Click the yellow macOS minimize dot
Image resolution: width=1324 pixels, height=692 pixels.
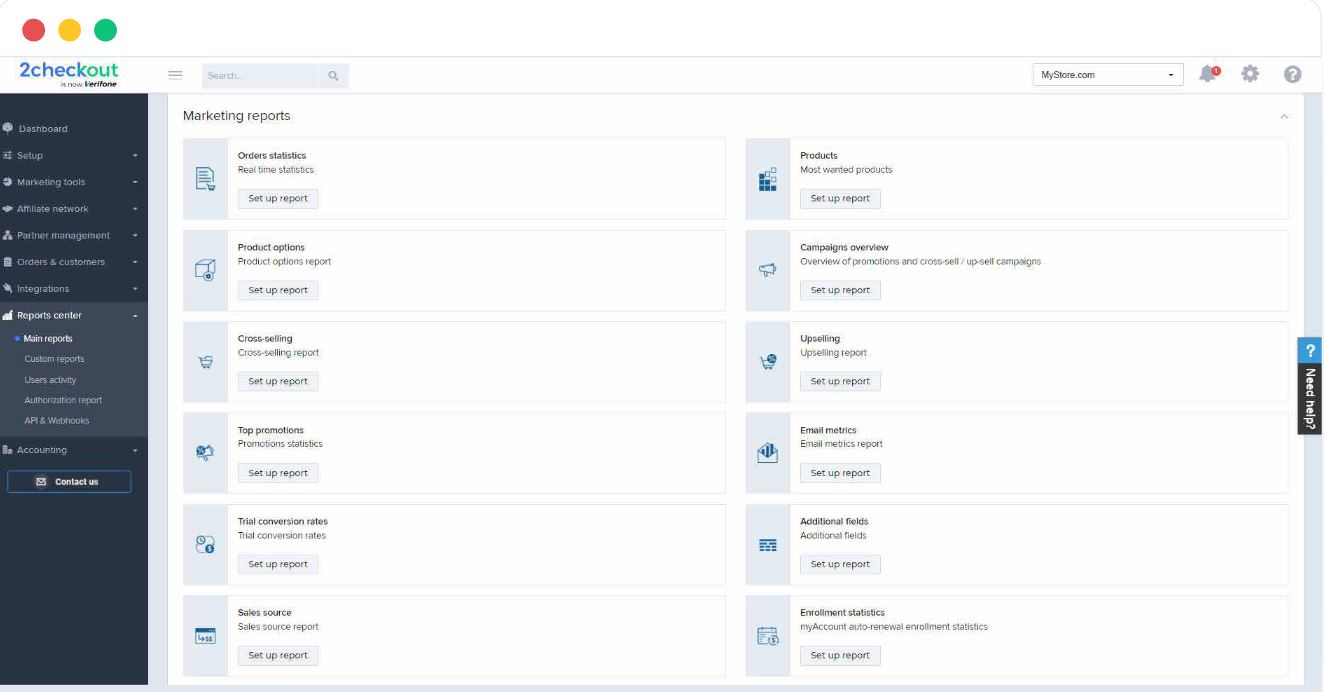tap(69, 30)
